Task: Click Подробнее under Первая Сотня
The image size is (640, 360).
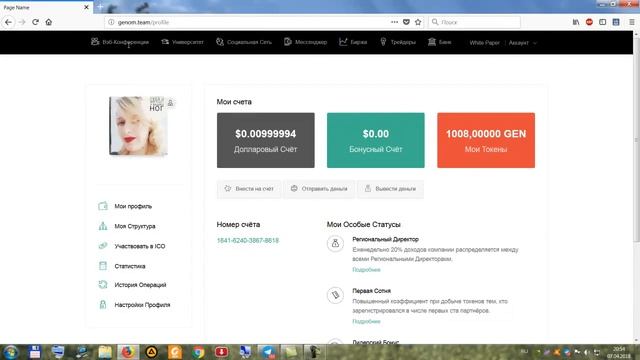Action: [366, 322]
